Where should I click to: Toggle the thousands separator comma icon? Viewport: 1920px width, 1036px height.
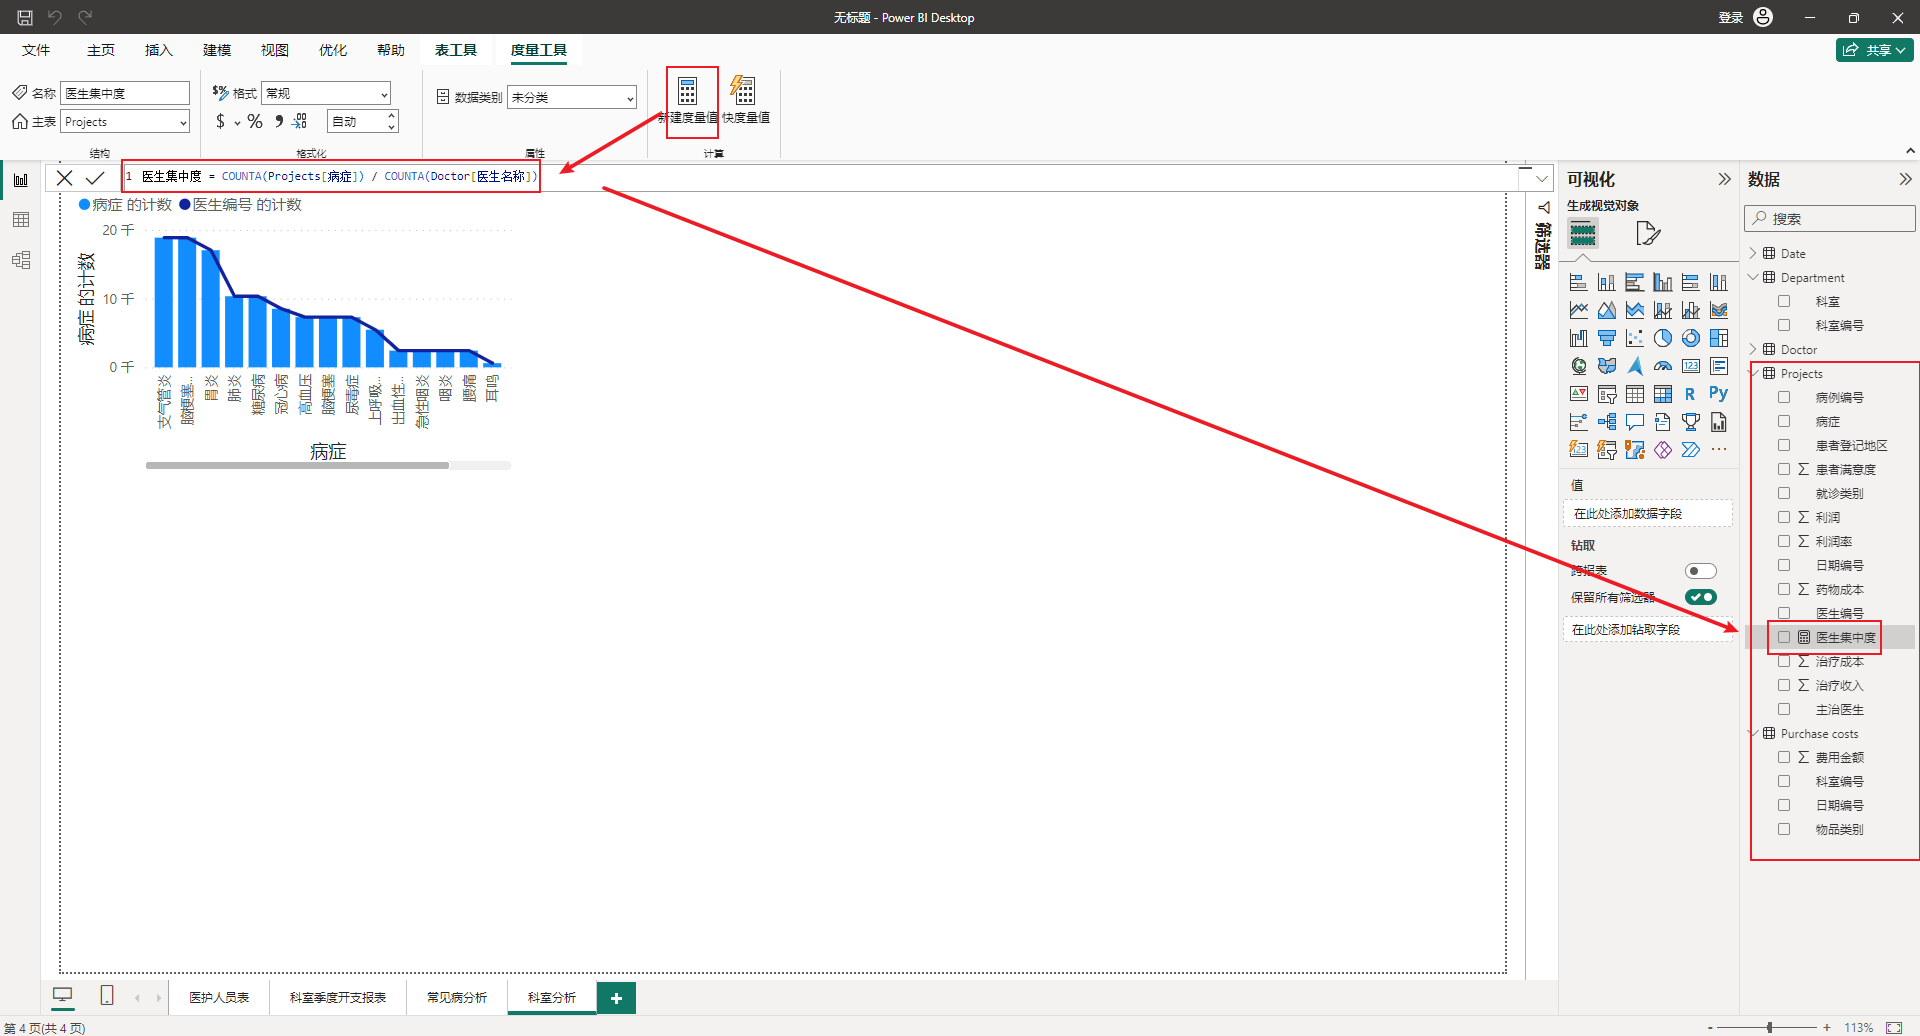[279, 121]
